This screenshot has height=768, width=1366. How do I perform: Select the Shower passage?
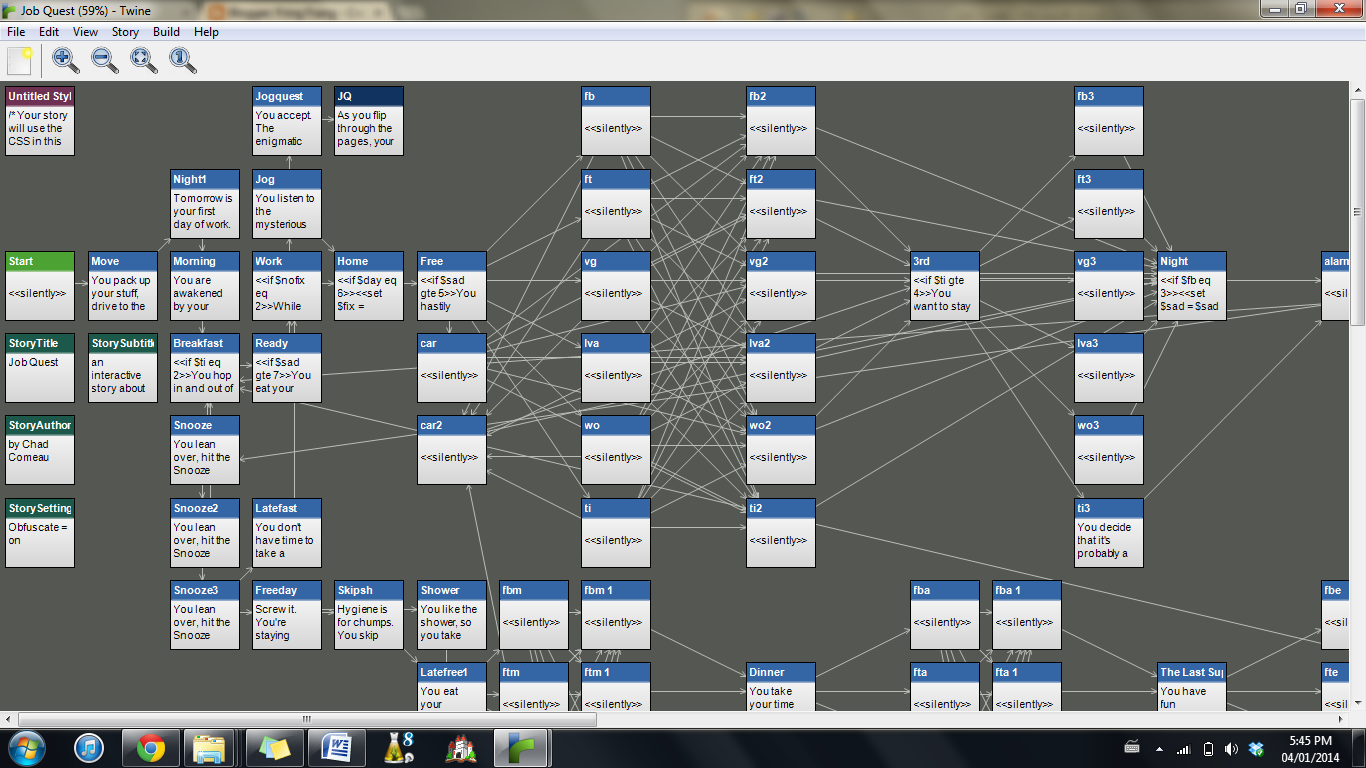tap(452, 614)
